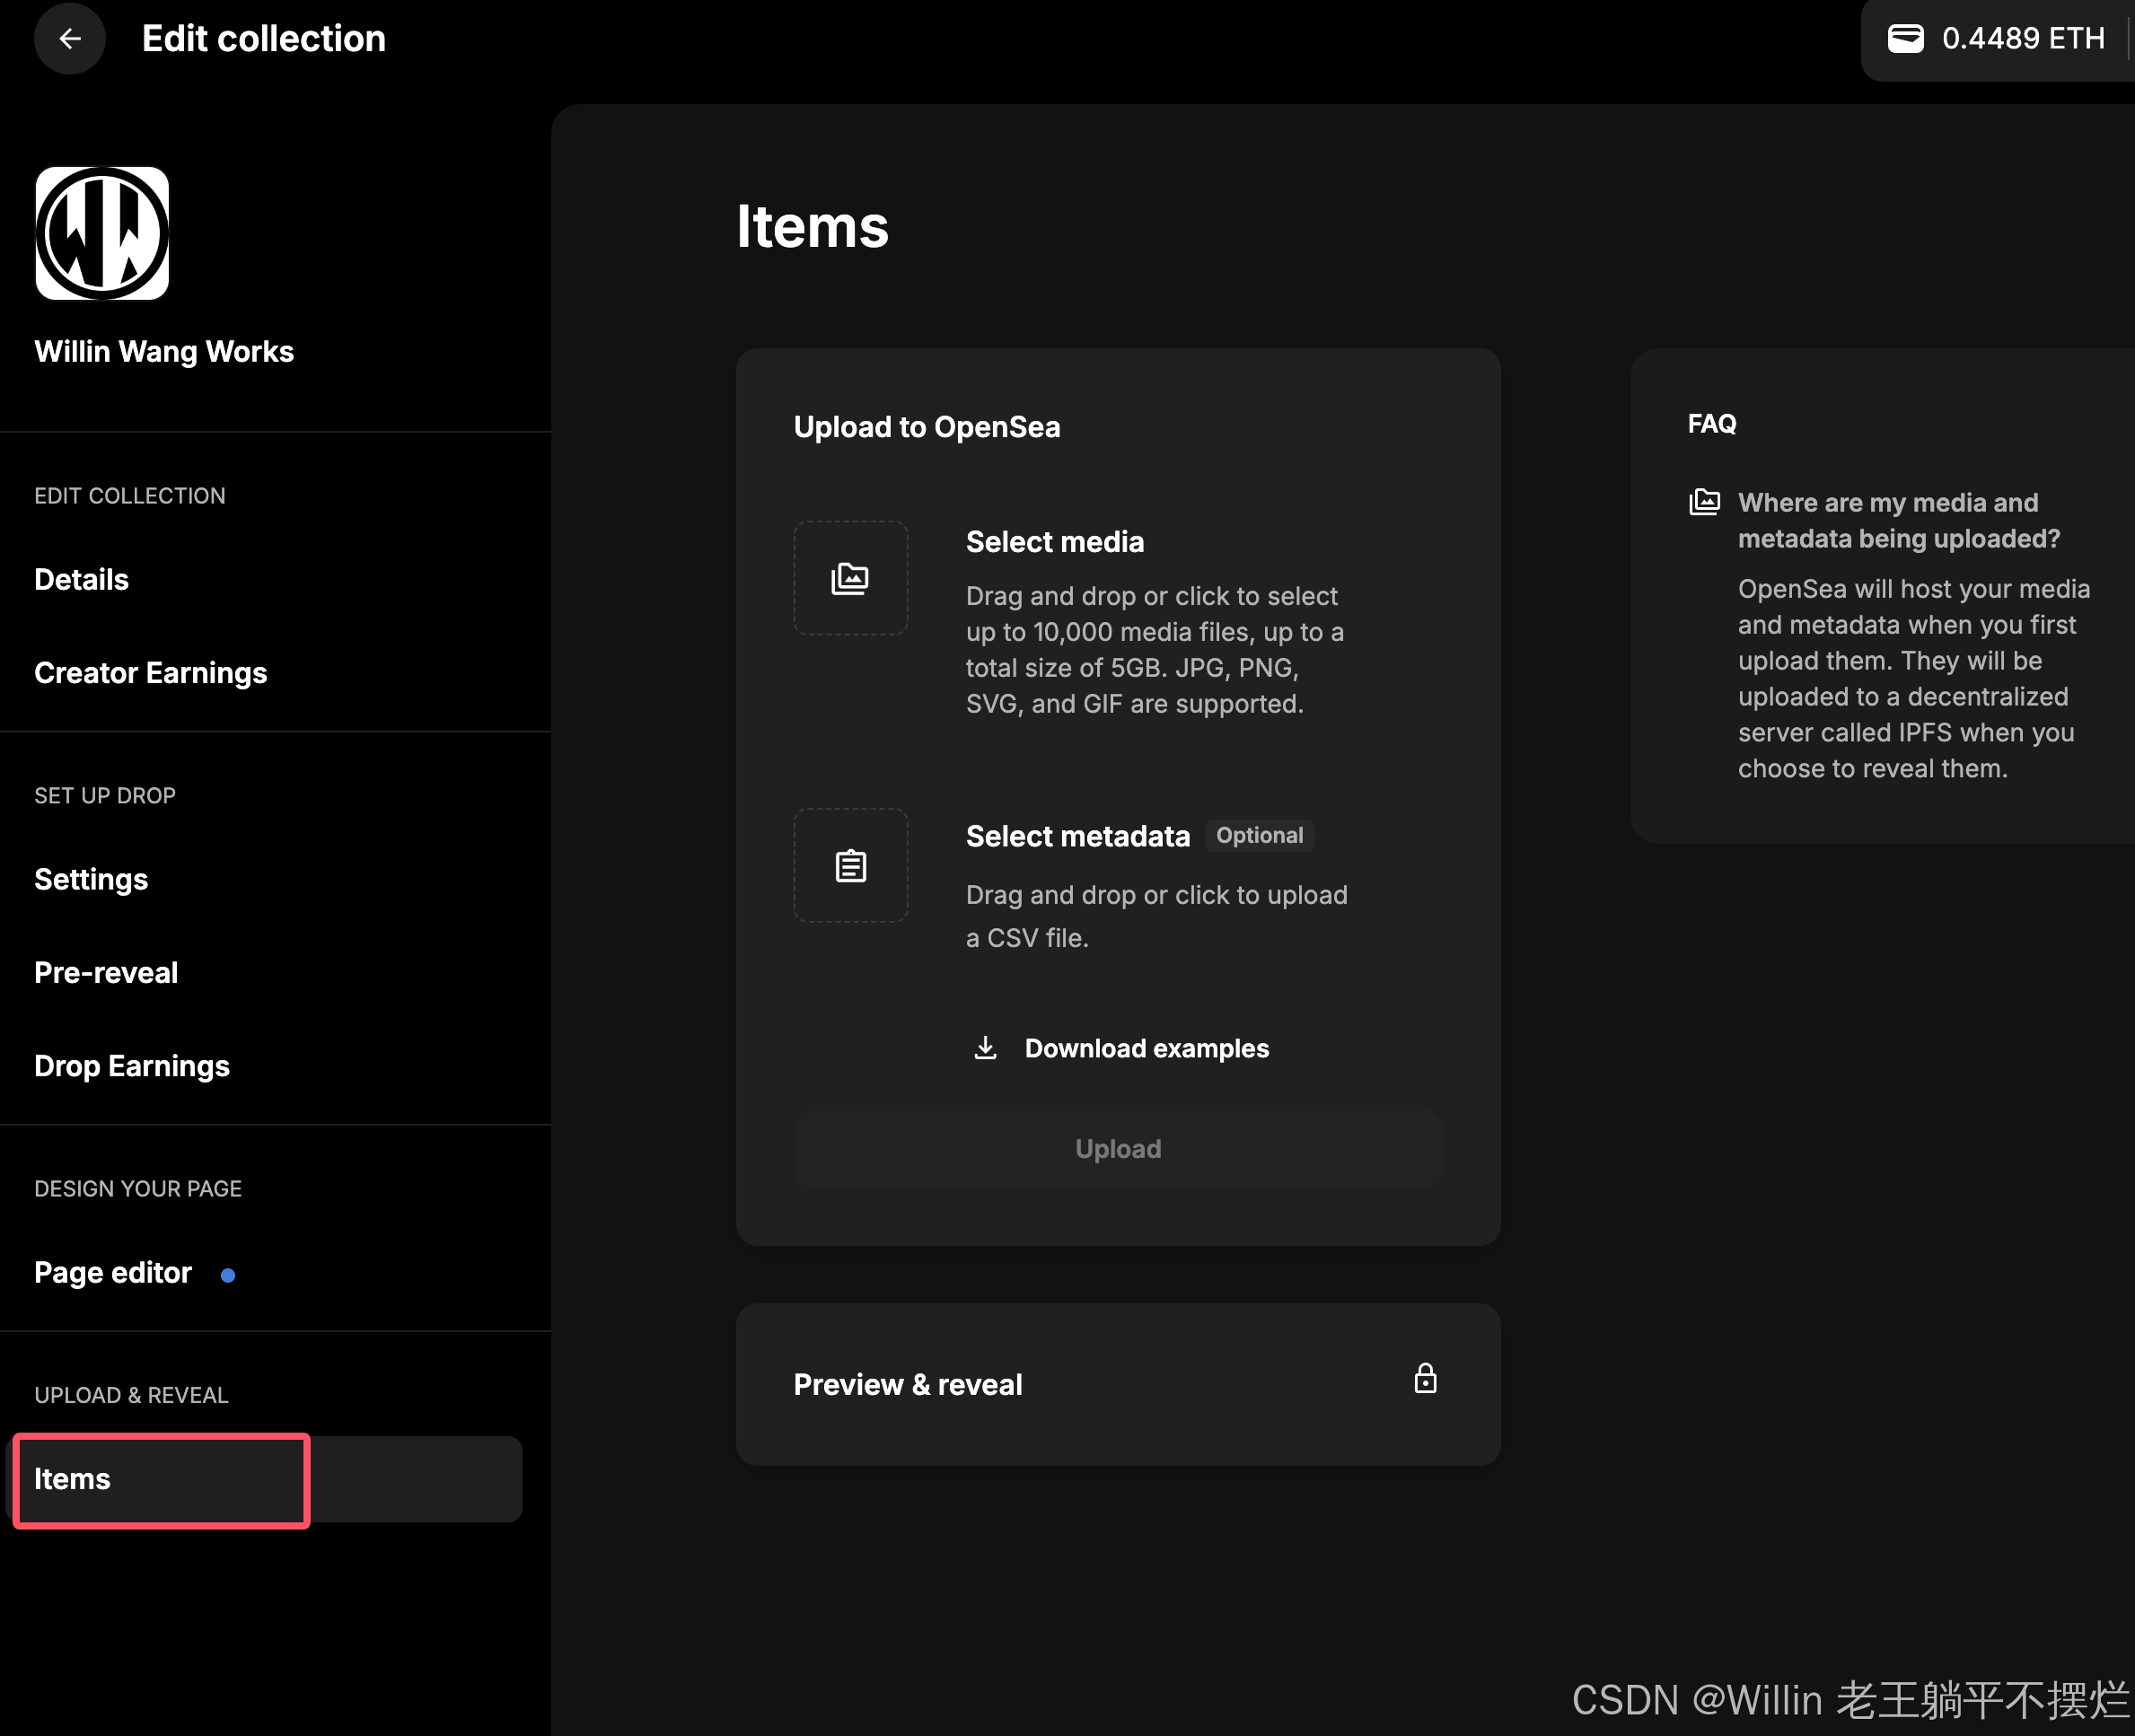Click the Select media image icon box

(850, 578)
